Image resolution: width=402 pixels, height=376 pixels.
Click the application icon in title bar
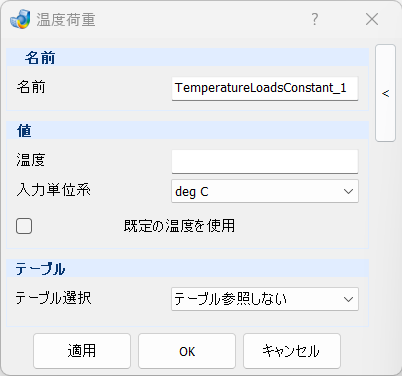coord(20,19)
